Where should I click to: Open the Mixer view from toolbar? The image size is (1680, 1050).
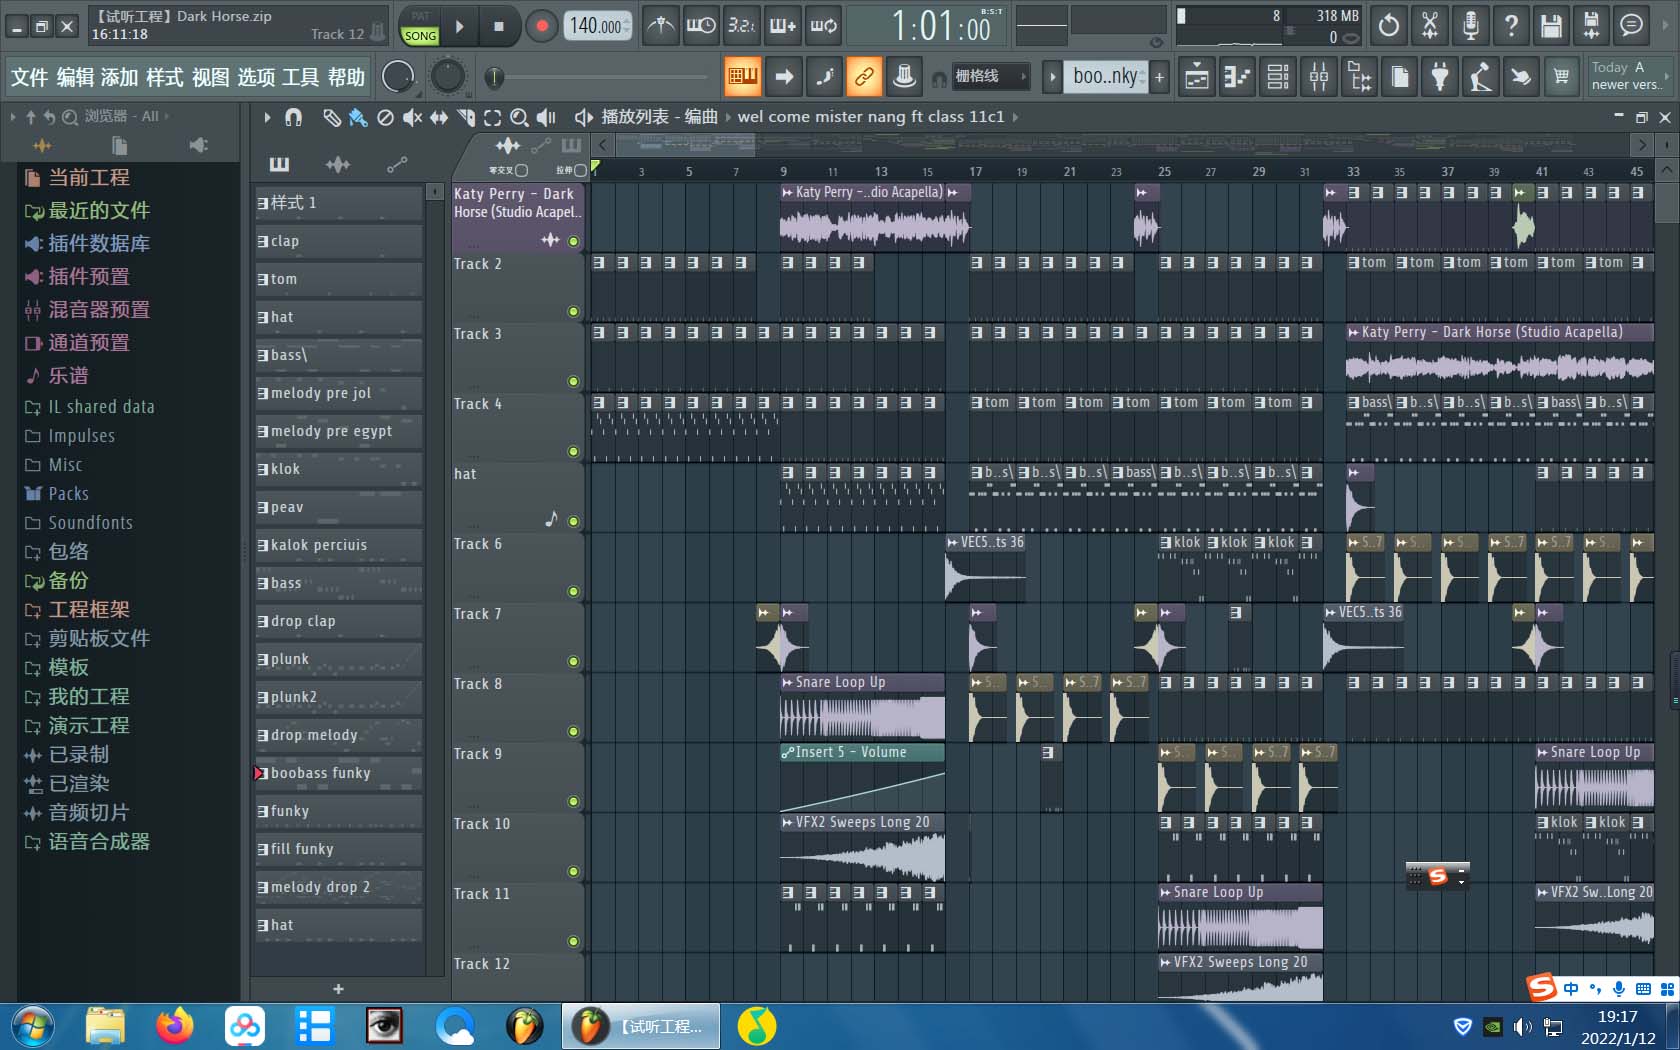pos(1319,77)
